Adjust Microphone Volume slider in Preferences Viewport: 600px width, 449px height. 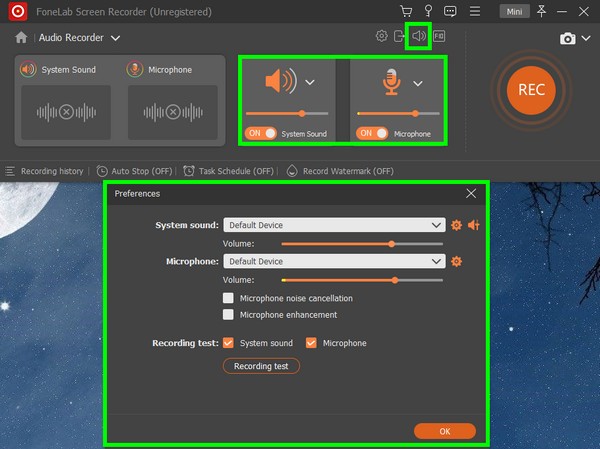click(362, 280)
